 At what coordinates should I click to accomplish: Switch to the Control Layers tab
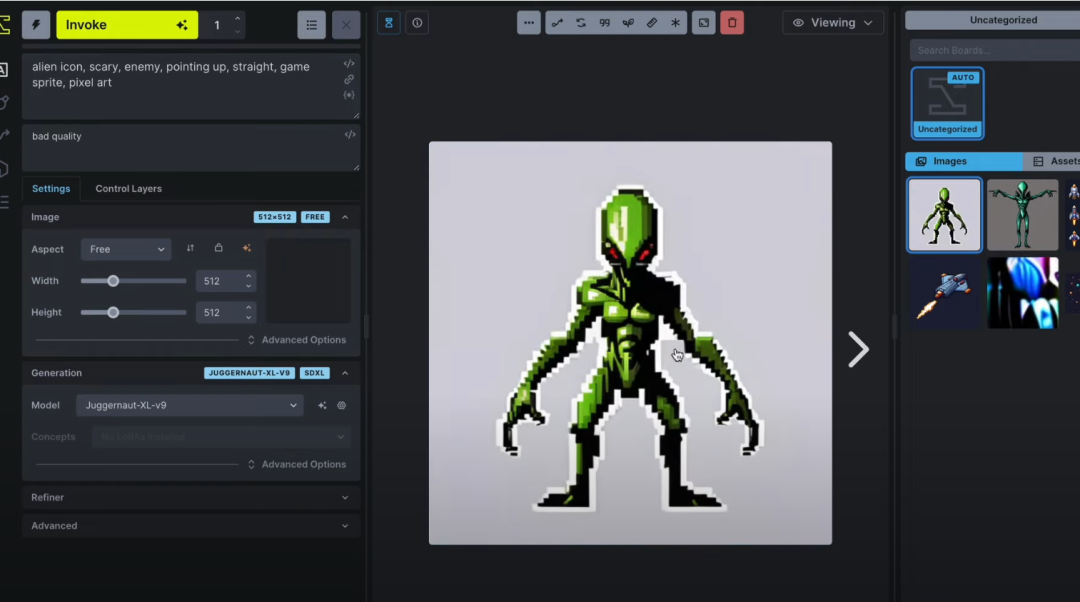(x=128, y=188)
